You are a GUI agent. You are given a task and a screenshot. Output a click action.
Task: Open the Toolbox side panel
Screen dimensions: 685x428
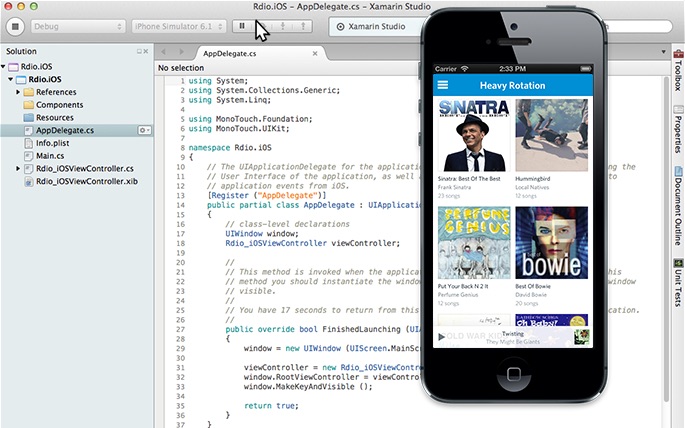(678, 71)
